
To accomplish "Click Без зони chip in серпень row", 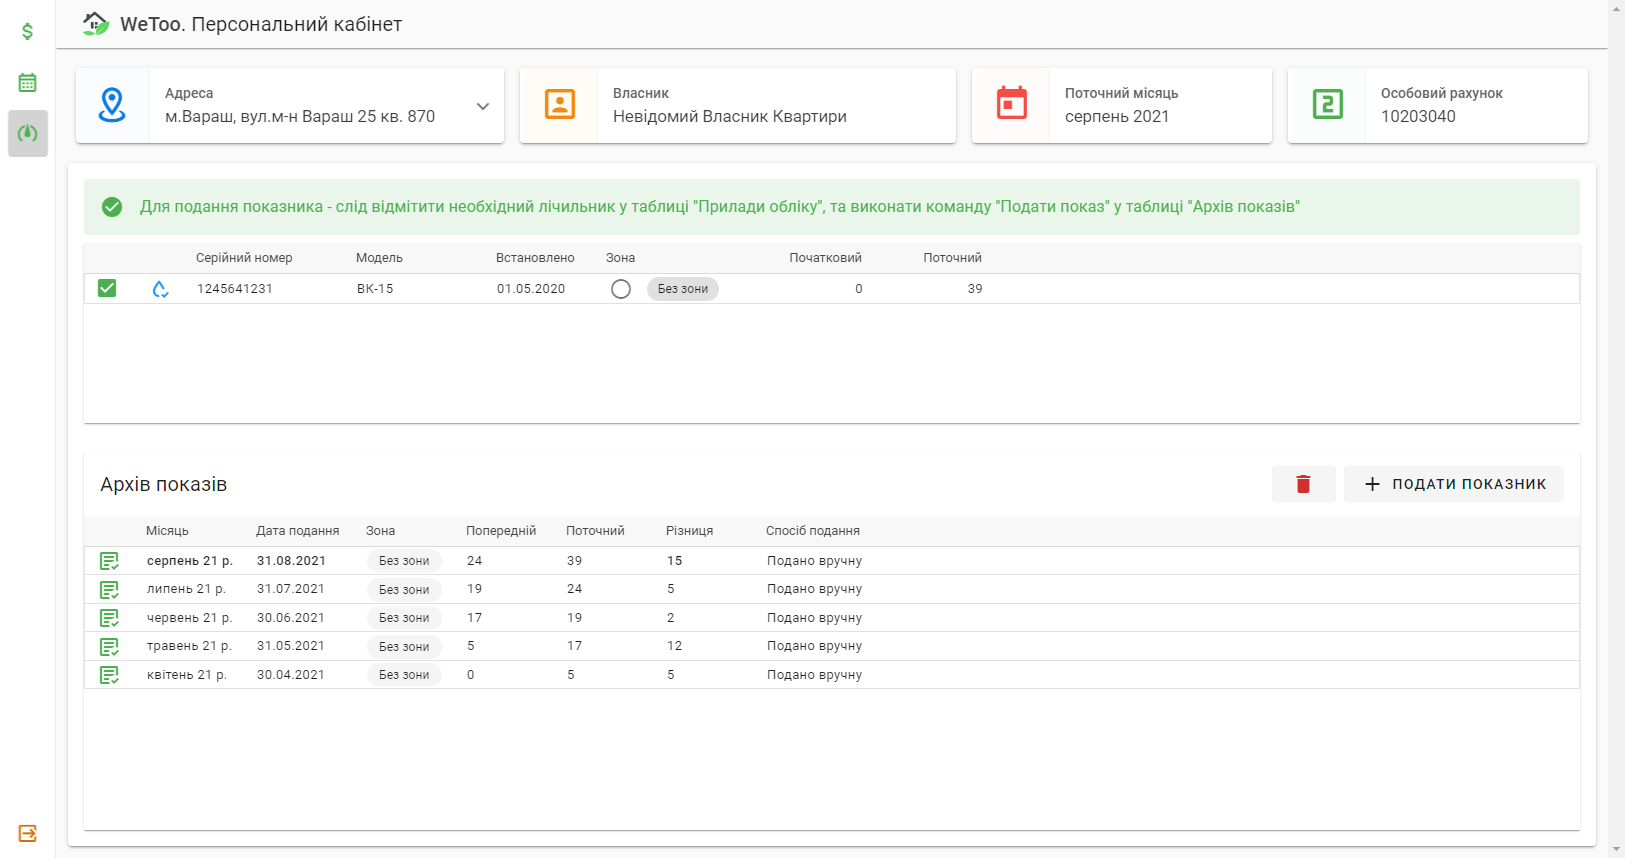I will [x=404, y=561].
